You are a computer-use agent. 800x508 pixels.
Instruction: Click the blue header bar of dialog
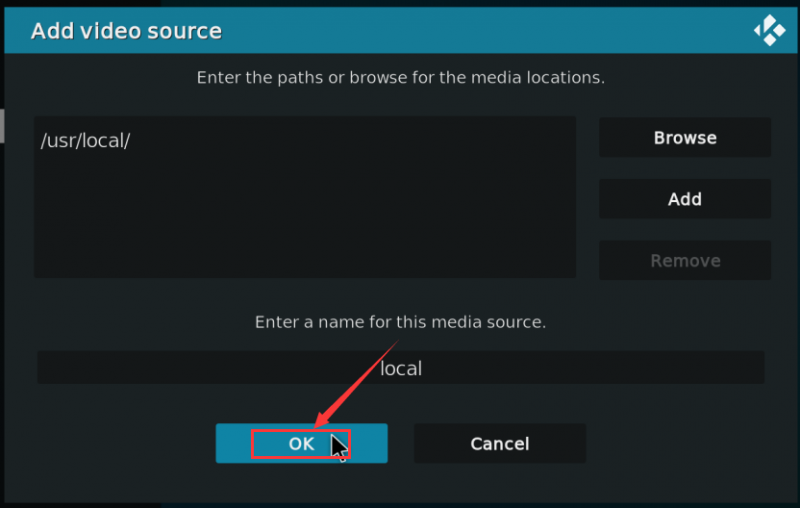[x=401, y=31]
